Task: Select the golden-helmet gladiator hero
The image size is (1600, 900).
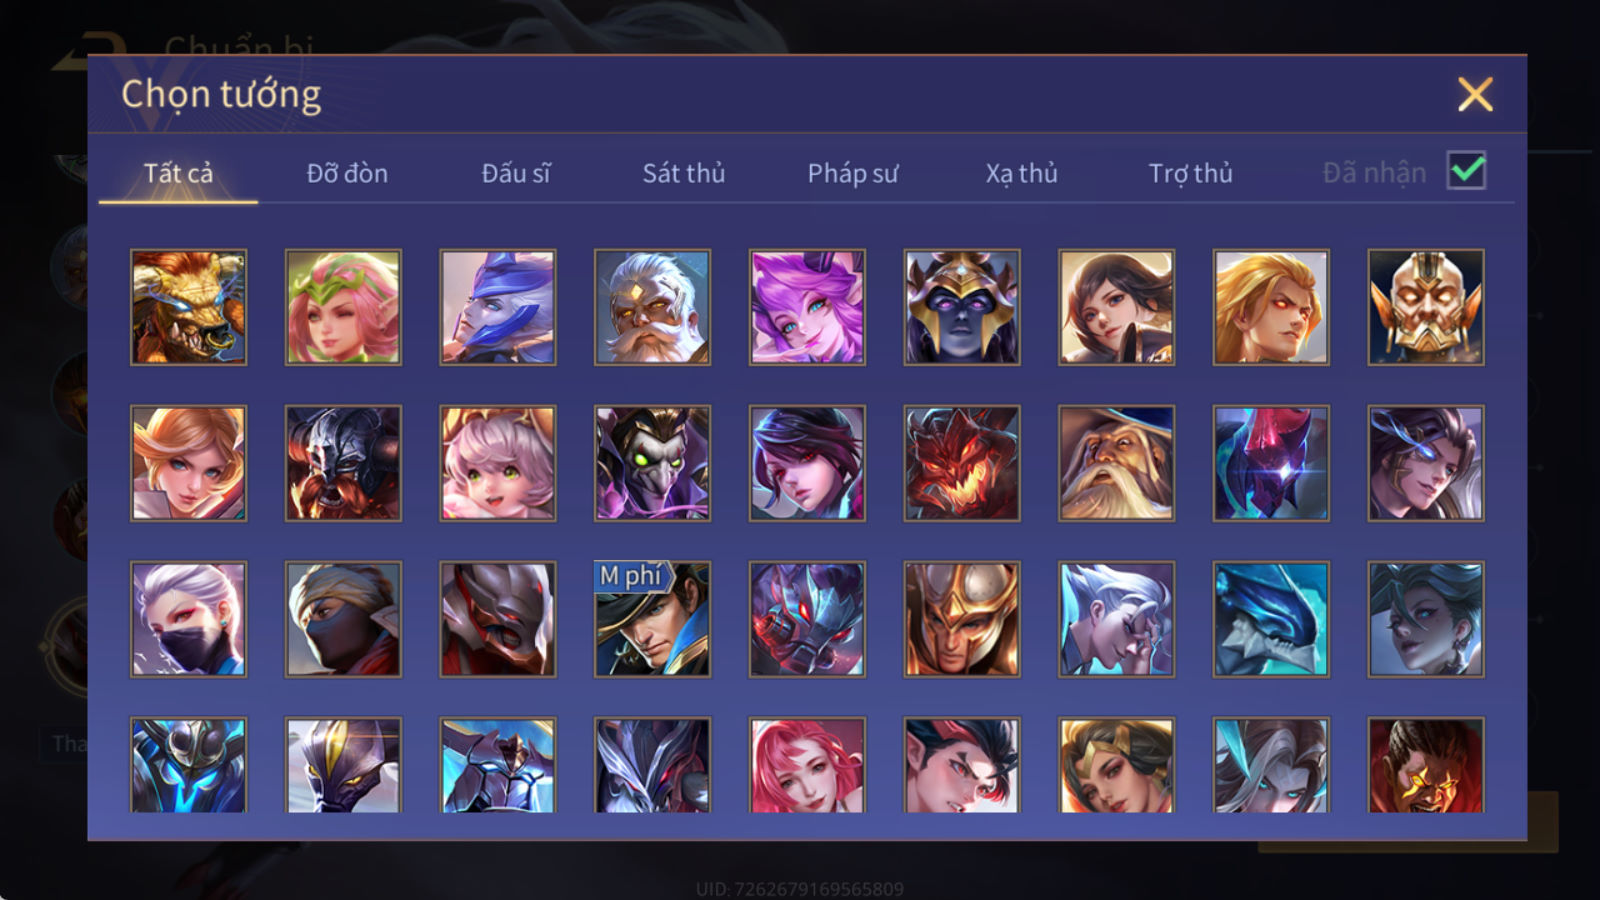Action: pyautogui.click(x=962, y=619)
